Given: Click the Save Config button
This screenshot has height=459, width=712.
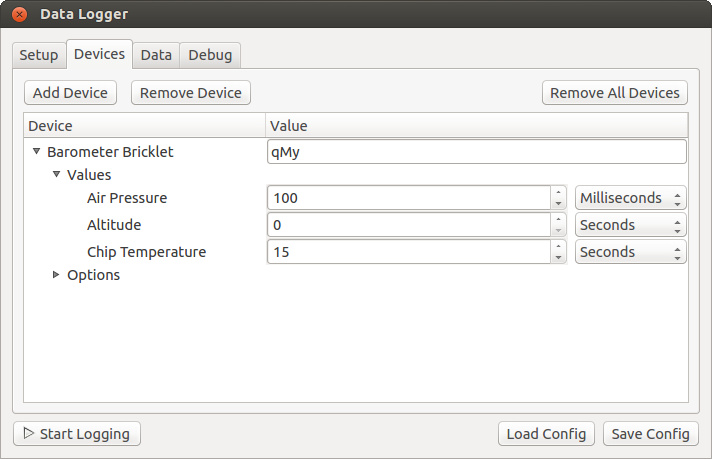Looking at the screenshot, I should (651, 434).
